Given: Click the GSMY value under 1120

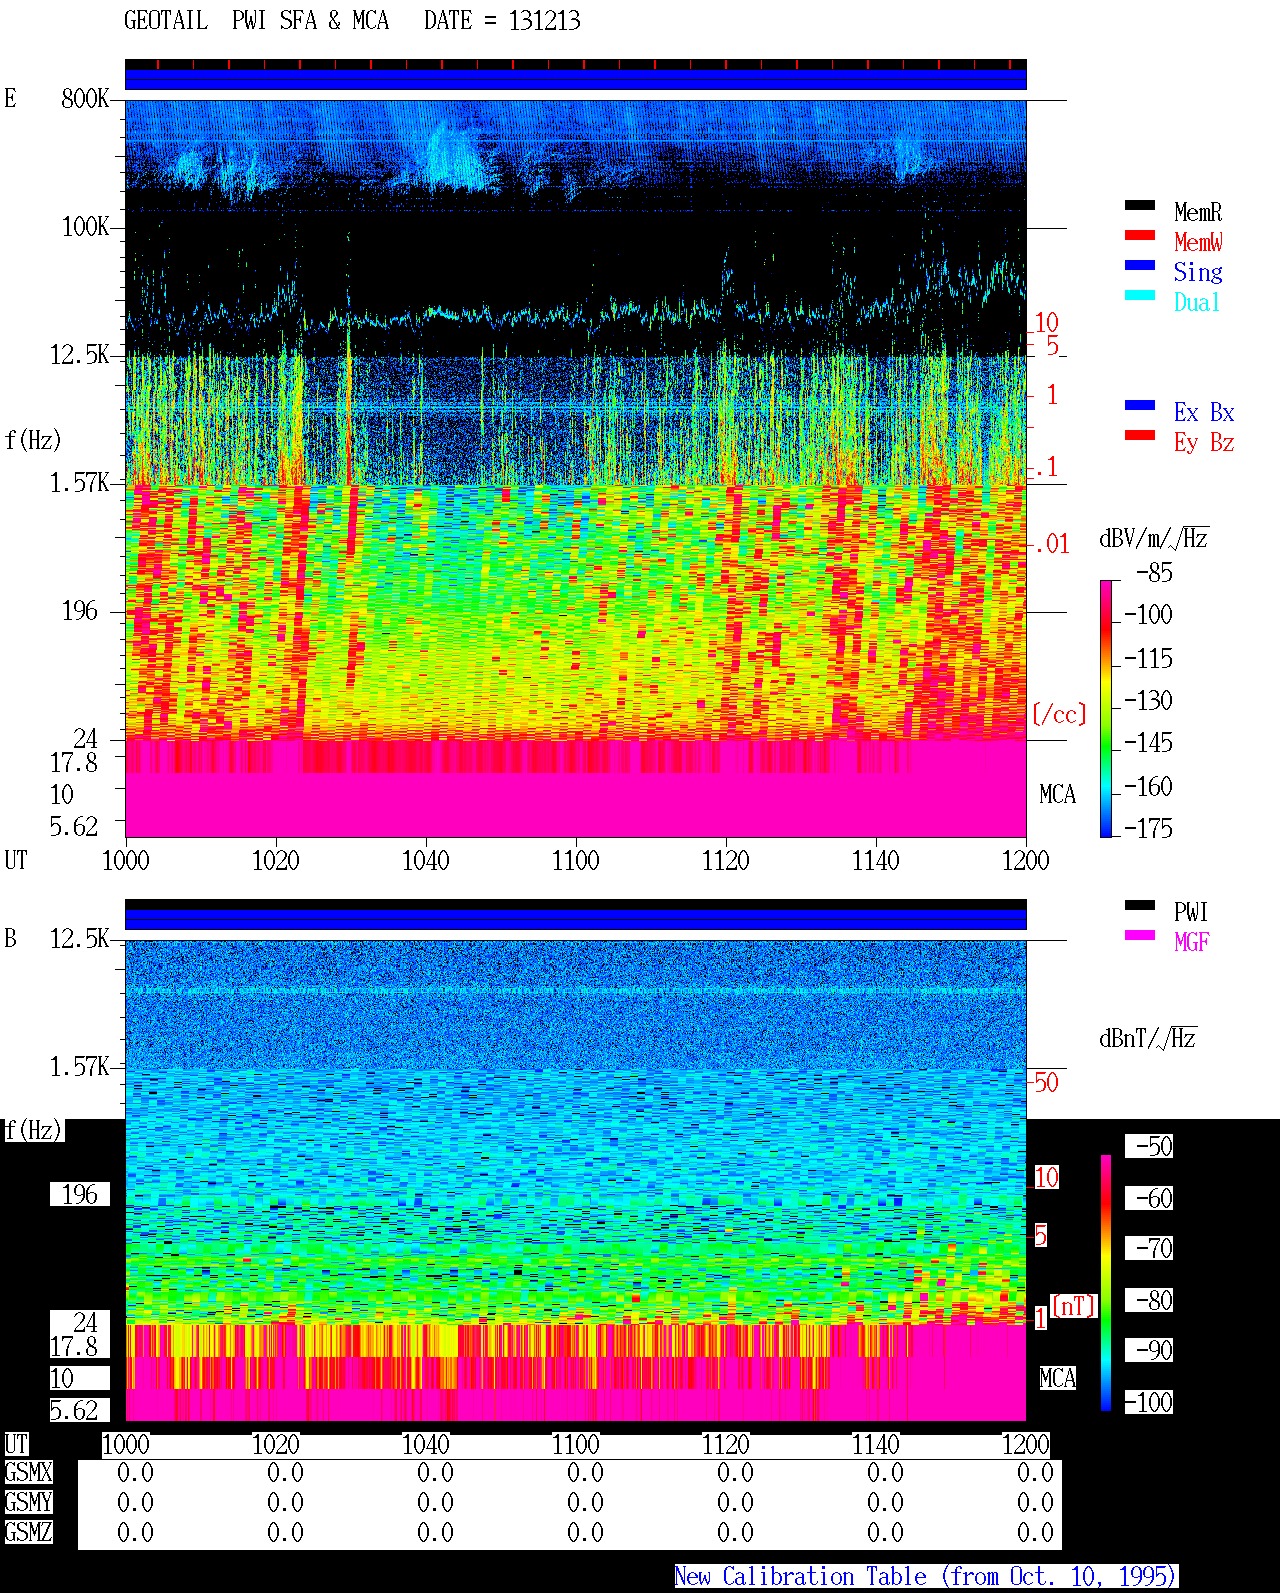Looking at the screenshot, I should click(x=736, y=1503).
